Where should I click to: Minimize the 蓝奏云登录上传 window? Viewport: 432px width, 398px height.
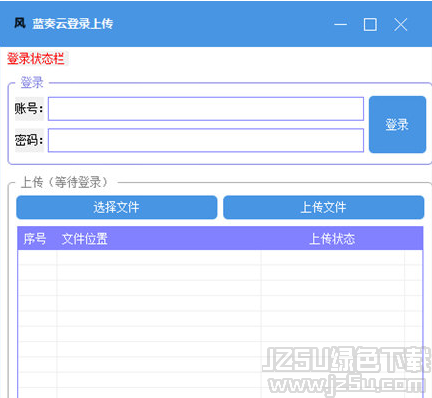340,24
